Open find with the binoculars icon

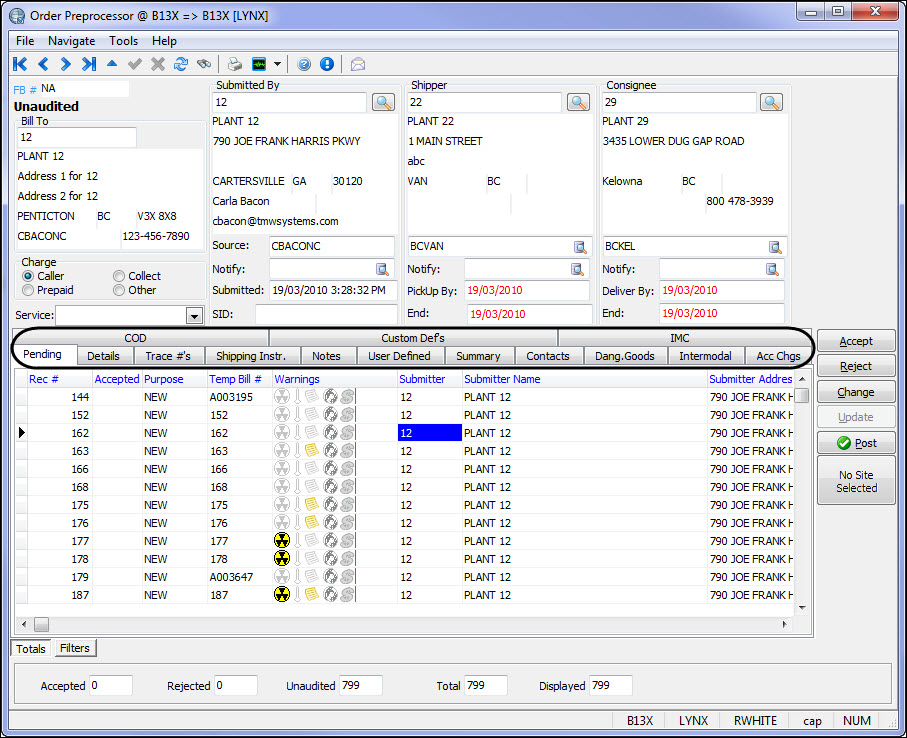click(x=204, y=64)
